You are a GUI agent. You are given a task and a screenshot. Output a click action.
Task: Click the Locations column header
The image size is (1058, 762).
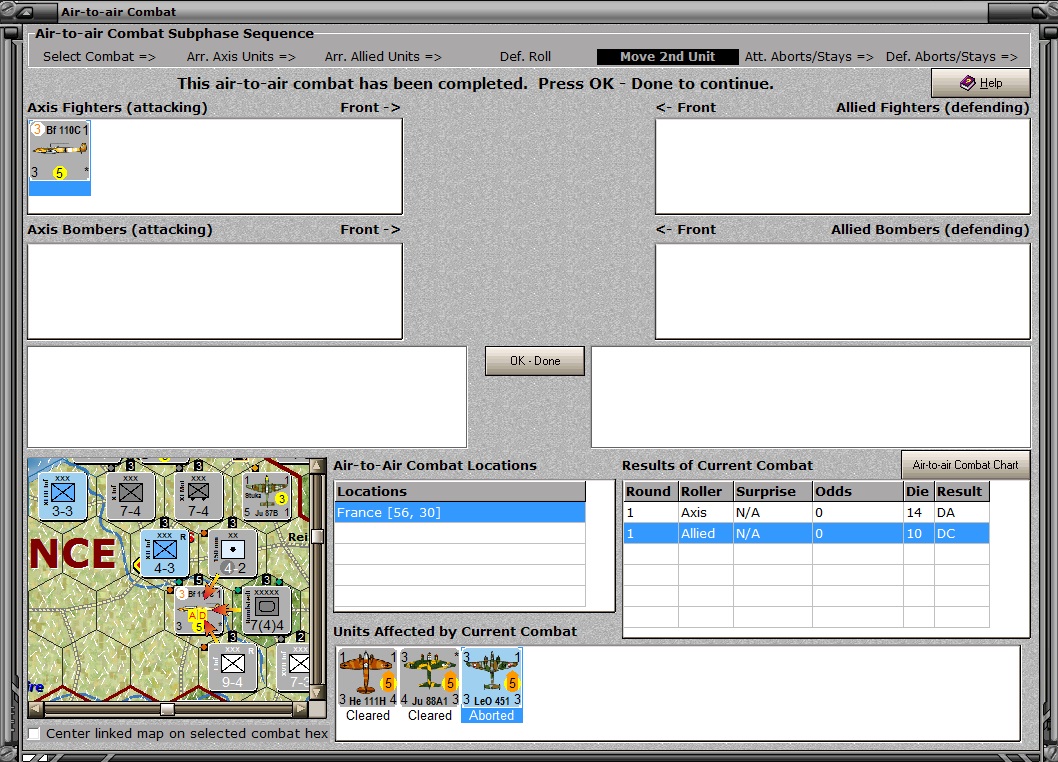tap(460, 491)
